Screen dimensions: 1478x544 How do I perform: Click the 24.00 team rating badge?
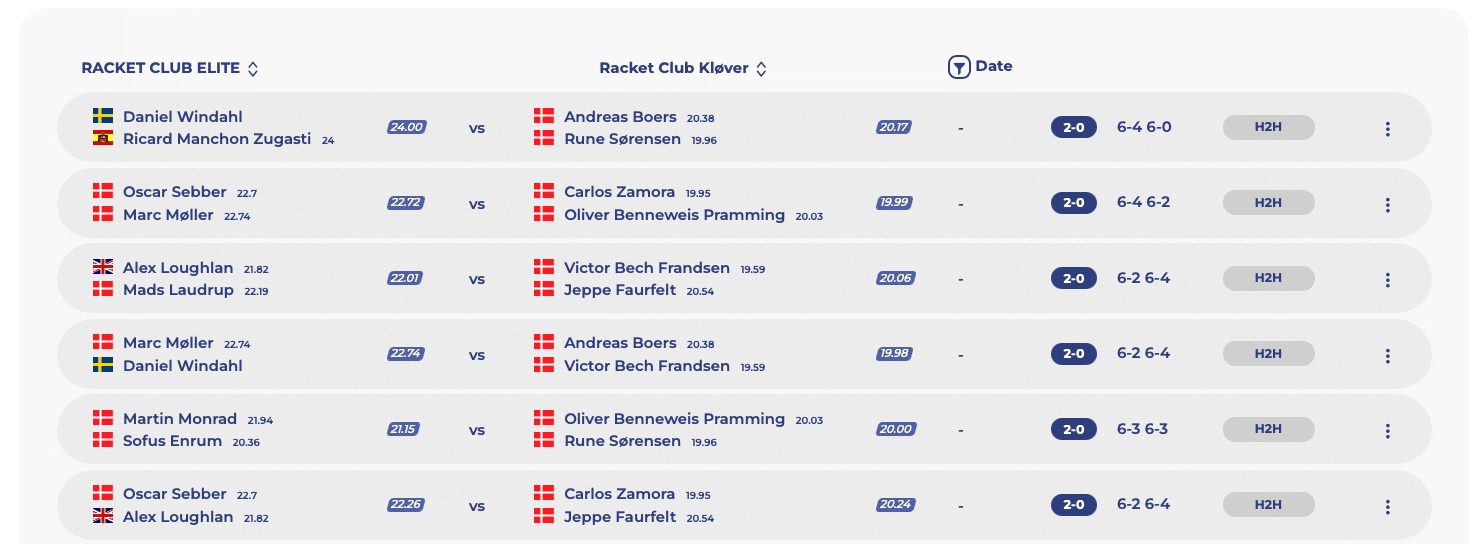pos(407,127)
